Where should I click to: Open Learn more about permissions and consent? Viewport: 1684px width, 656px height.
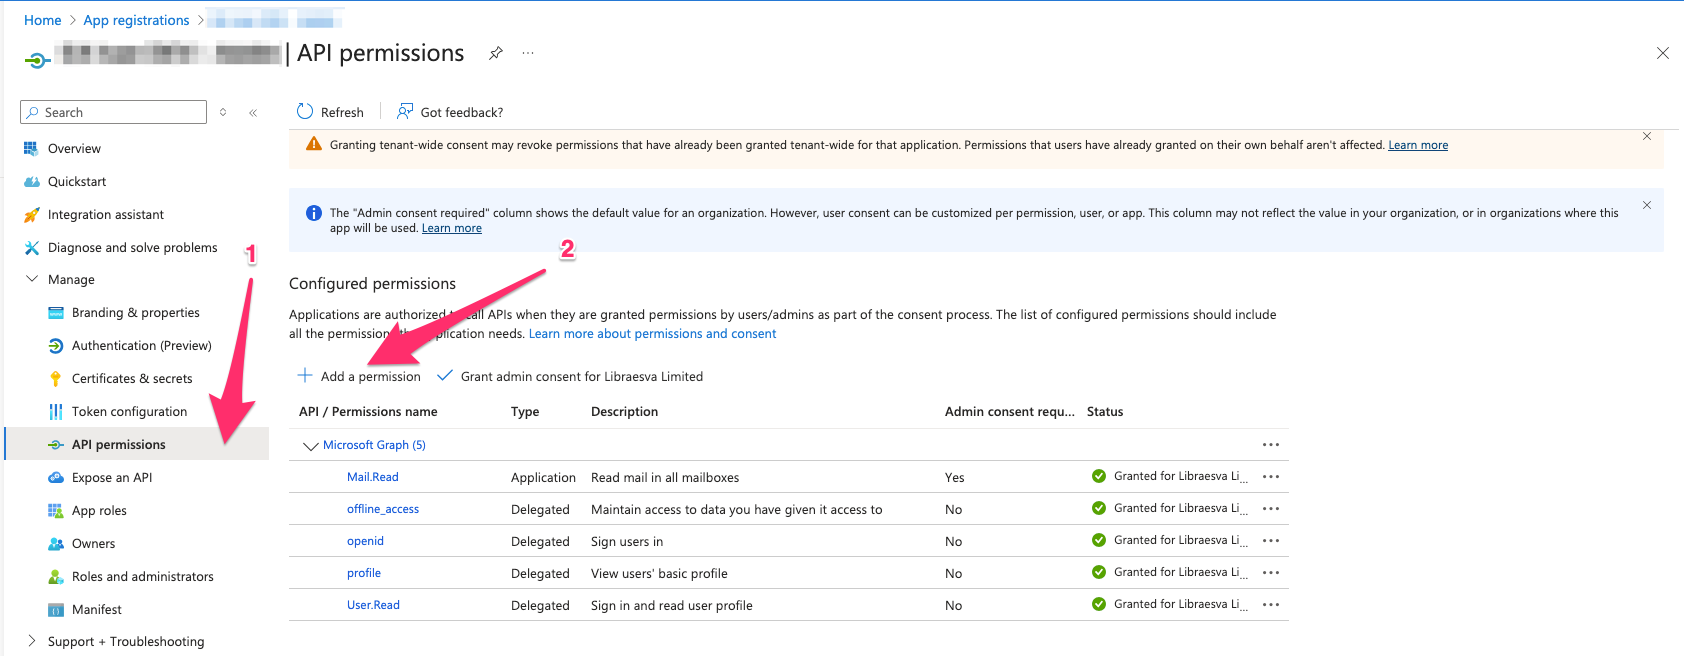coord(652,334)
